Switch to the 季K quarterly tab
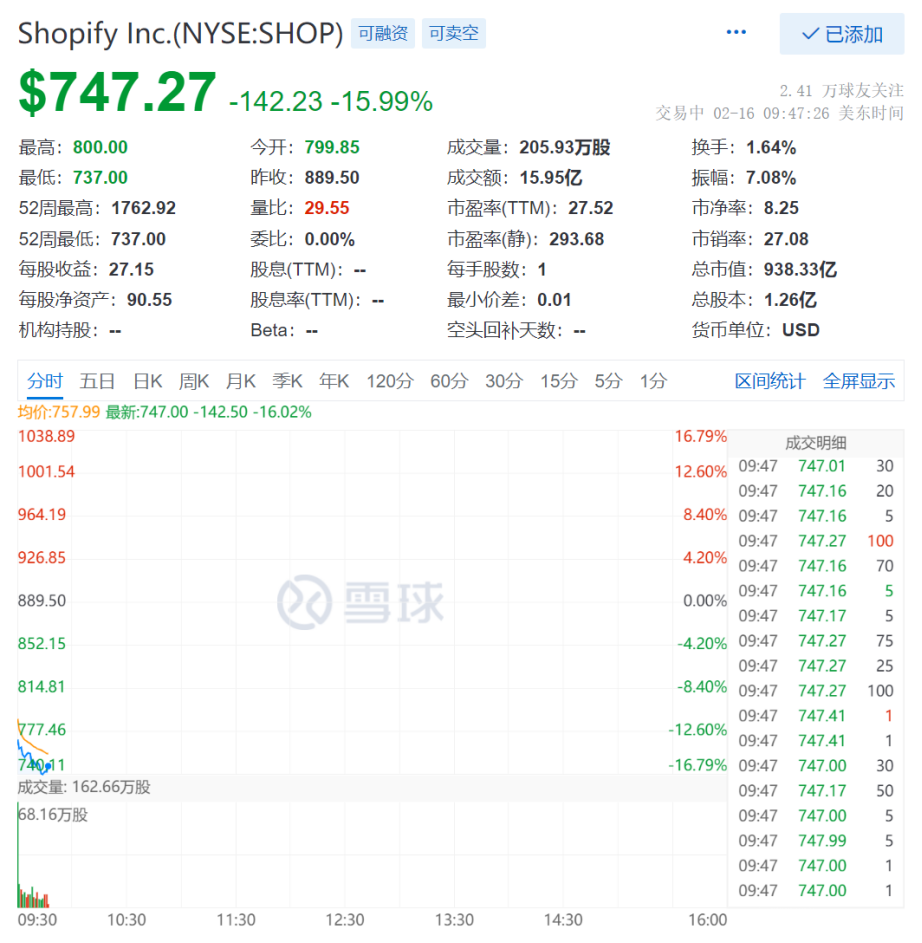 click(287, 381)
